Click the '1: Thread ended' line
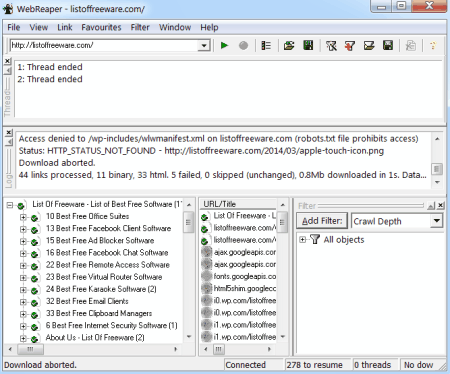This screenshot has height=374, width=450. pyautogui.click(x=50, y=67)
